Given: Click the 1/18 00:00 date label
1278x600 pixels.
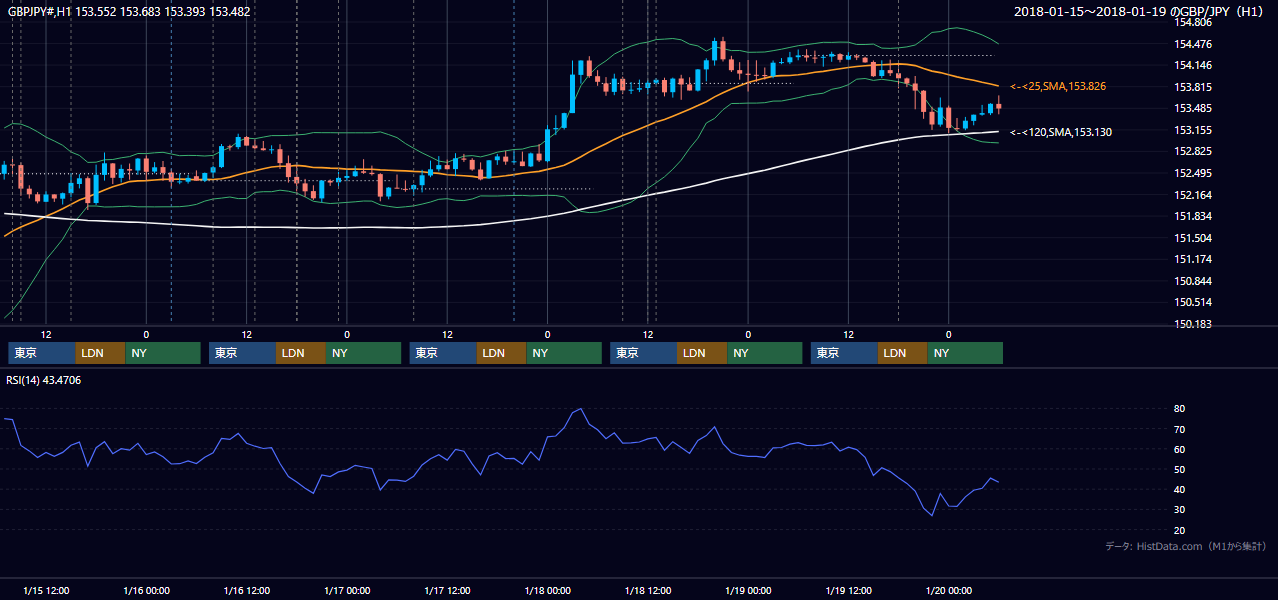Looking at the screenshot, I should point(548,590).
